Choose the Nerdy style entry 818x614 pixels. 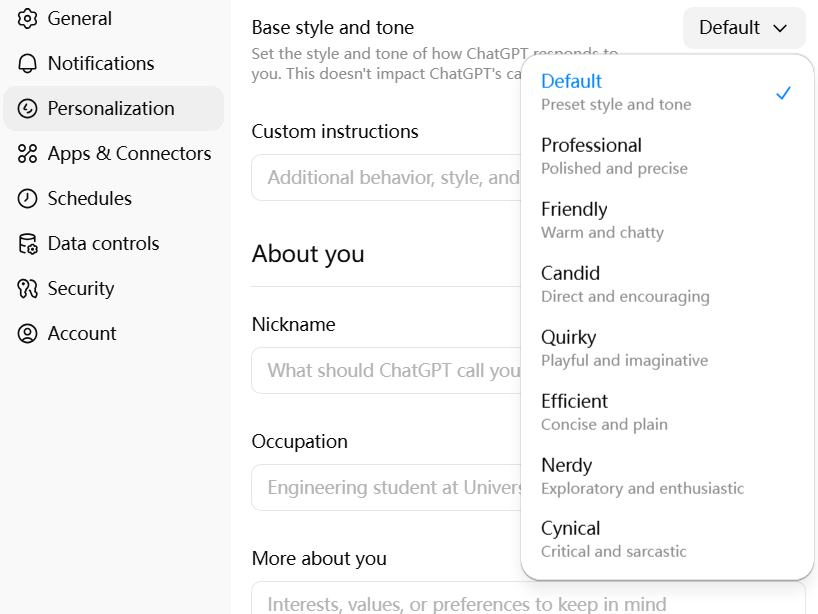[x=667, y=476]
